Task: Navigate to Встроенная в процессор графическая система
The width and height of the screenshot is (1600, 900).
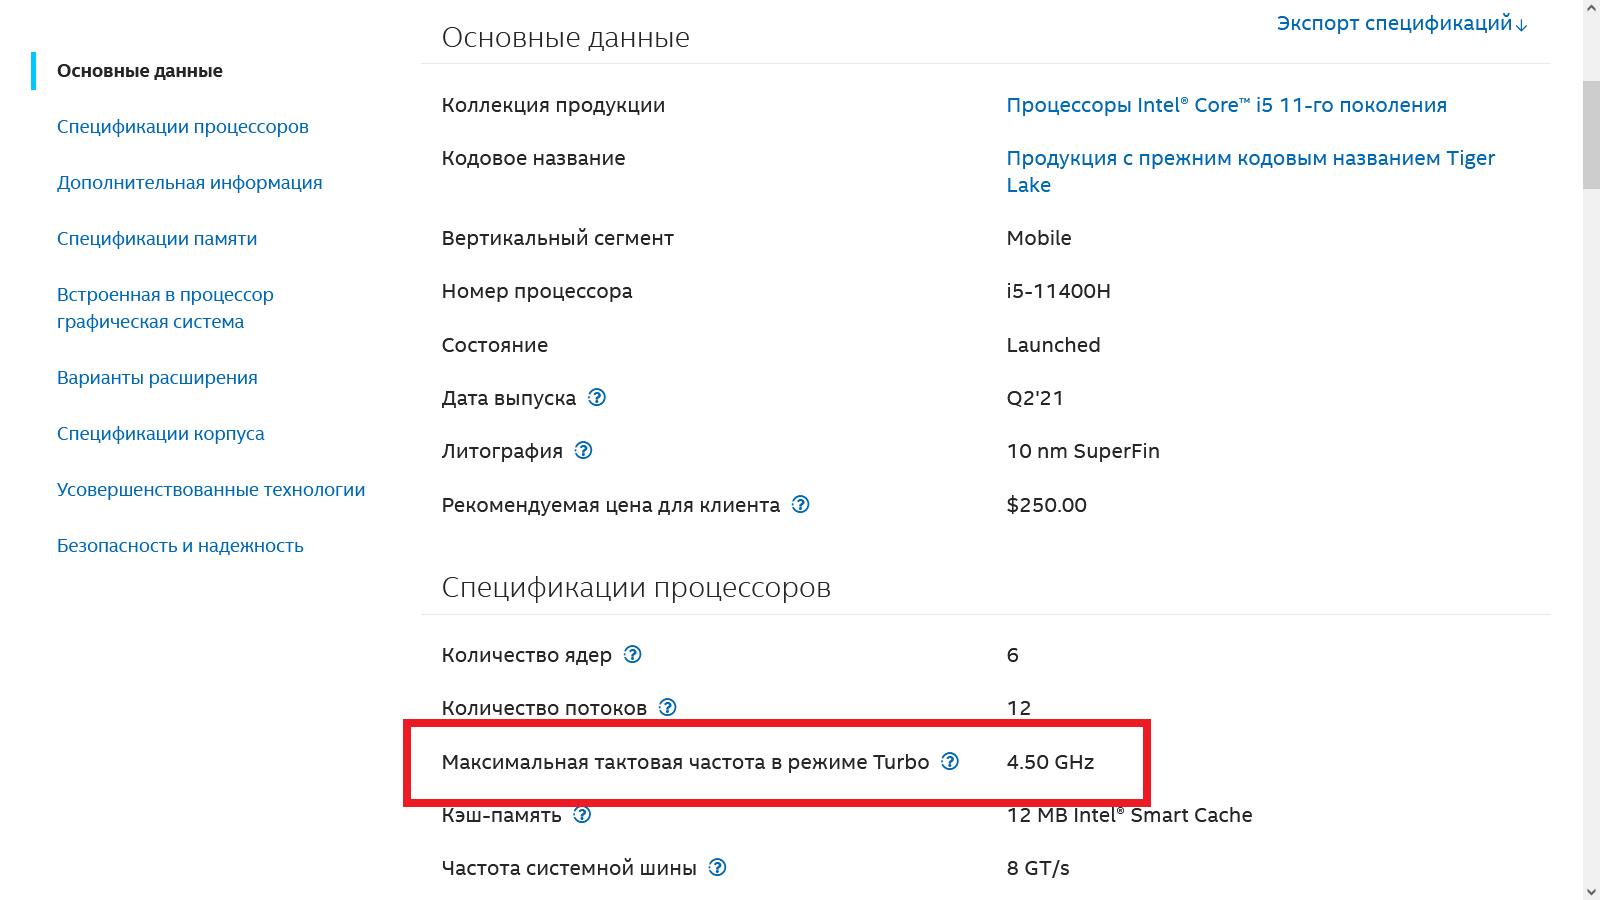Action: 165,308
